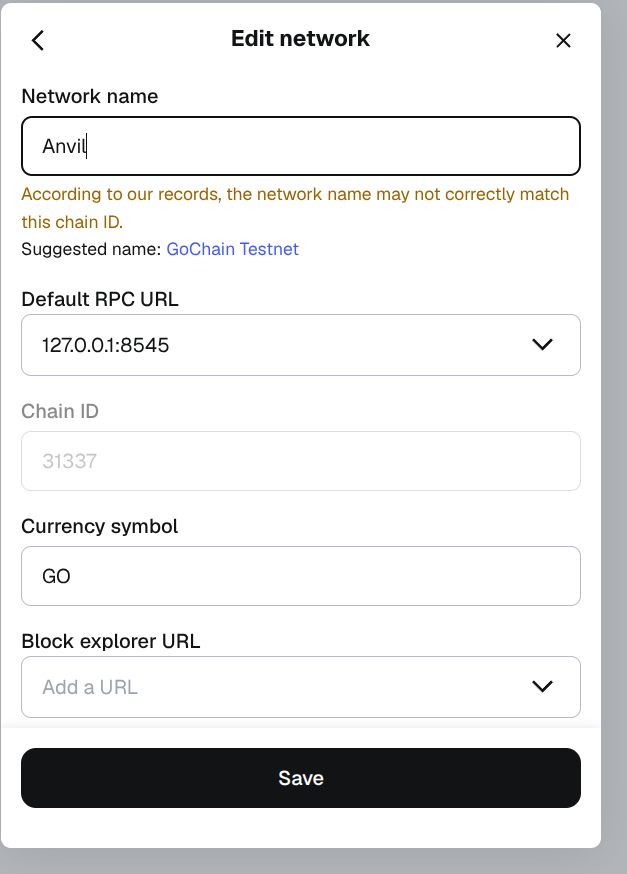The image size is (627, 874).
Task: Click the Edit network title
Action: [300, 38]
